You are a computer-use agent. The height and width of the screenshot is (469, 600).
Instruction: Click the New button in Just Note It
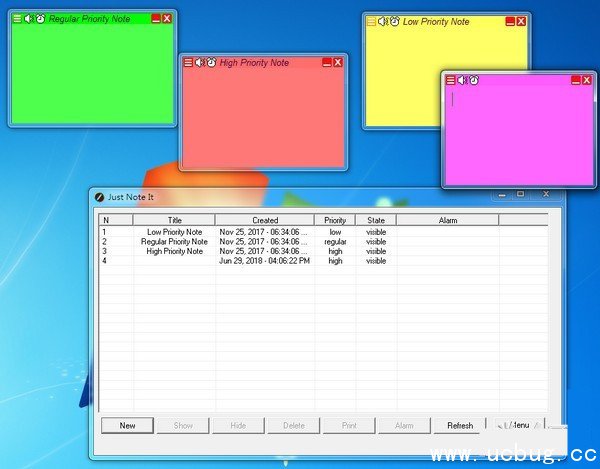pos(127,425)
